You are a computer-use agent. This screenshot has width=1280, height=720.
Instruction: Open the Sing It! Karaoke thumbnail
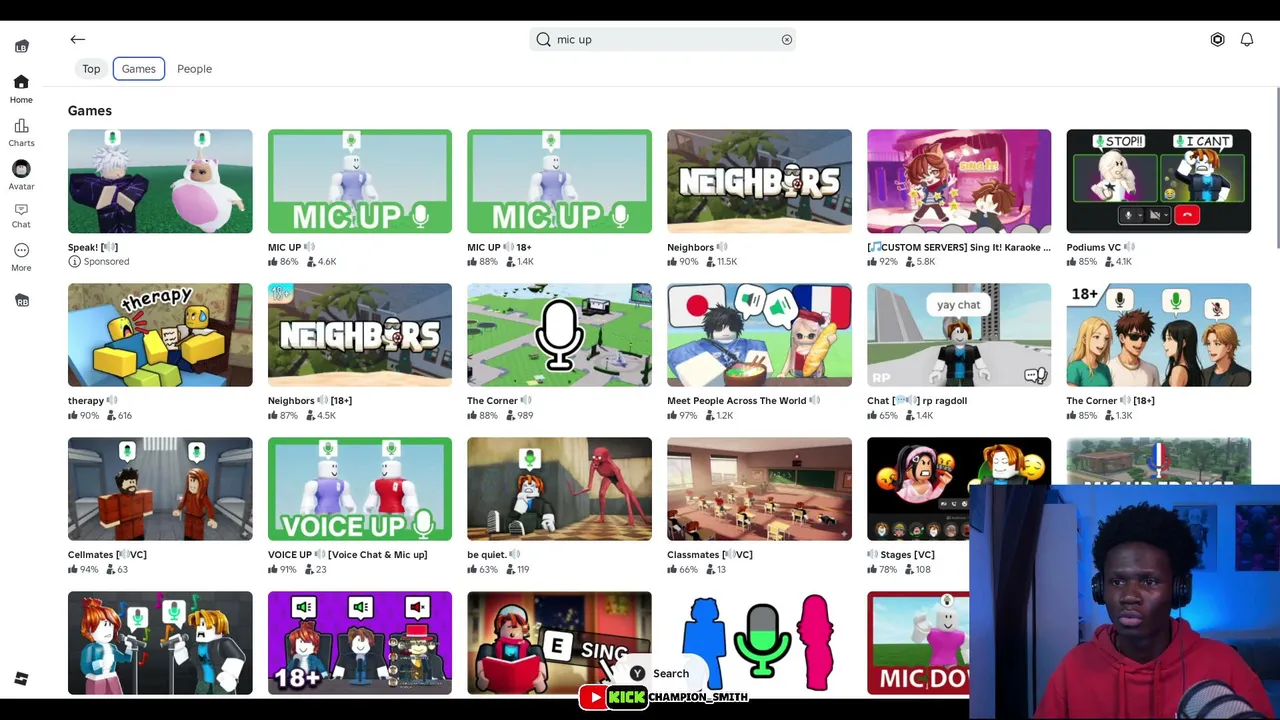click(959, 181)
